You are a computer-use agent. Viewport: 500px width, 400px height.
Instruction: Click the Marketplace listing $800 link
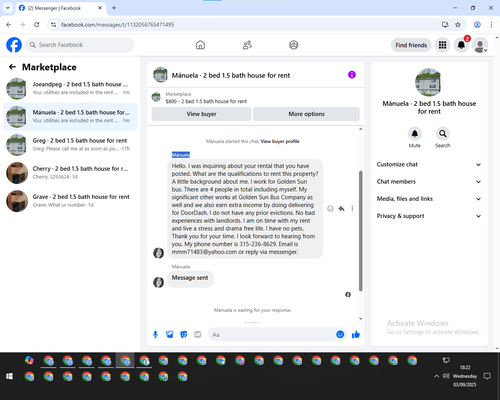point(206,101)
